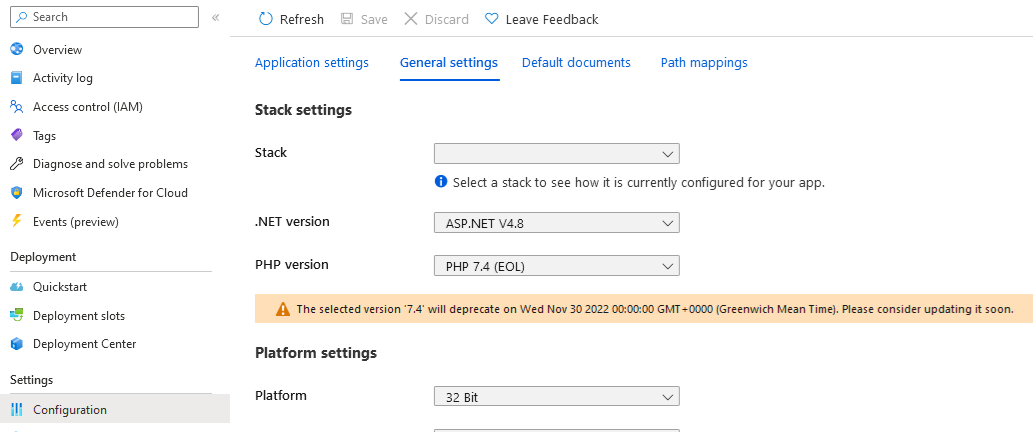Expand the Stack dropdown

point(557,154)
